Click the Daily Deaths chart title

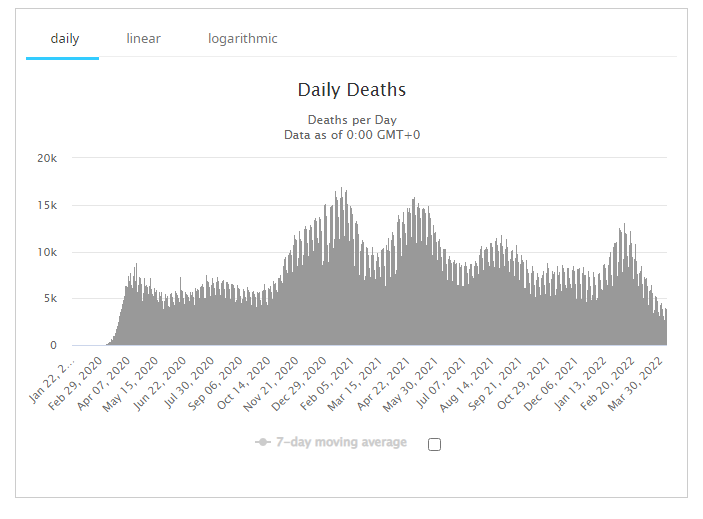pos(351,90)
